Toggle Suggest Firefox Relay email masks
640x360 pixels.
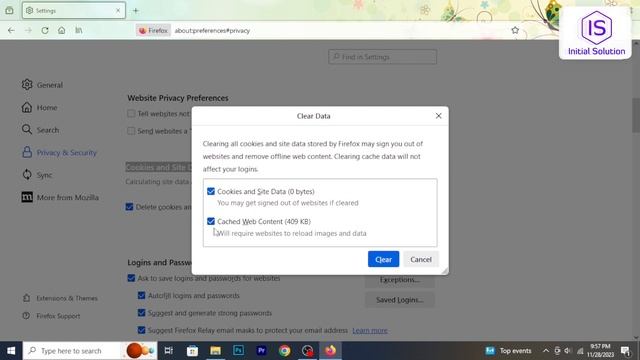coord(142,330)
